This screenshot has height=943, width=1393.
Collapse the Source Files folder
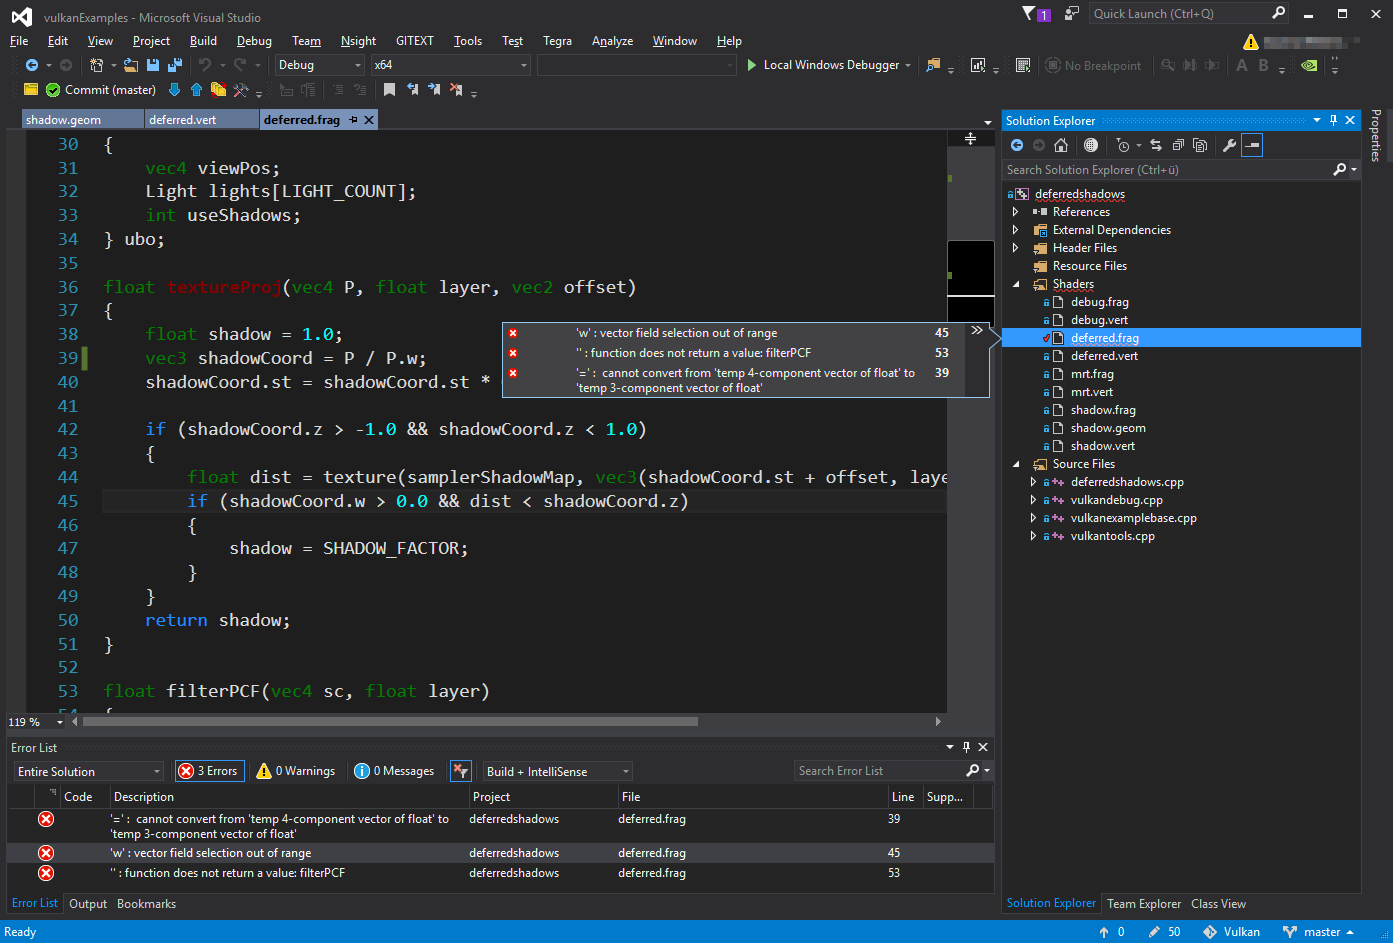coord(1015,464)
